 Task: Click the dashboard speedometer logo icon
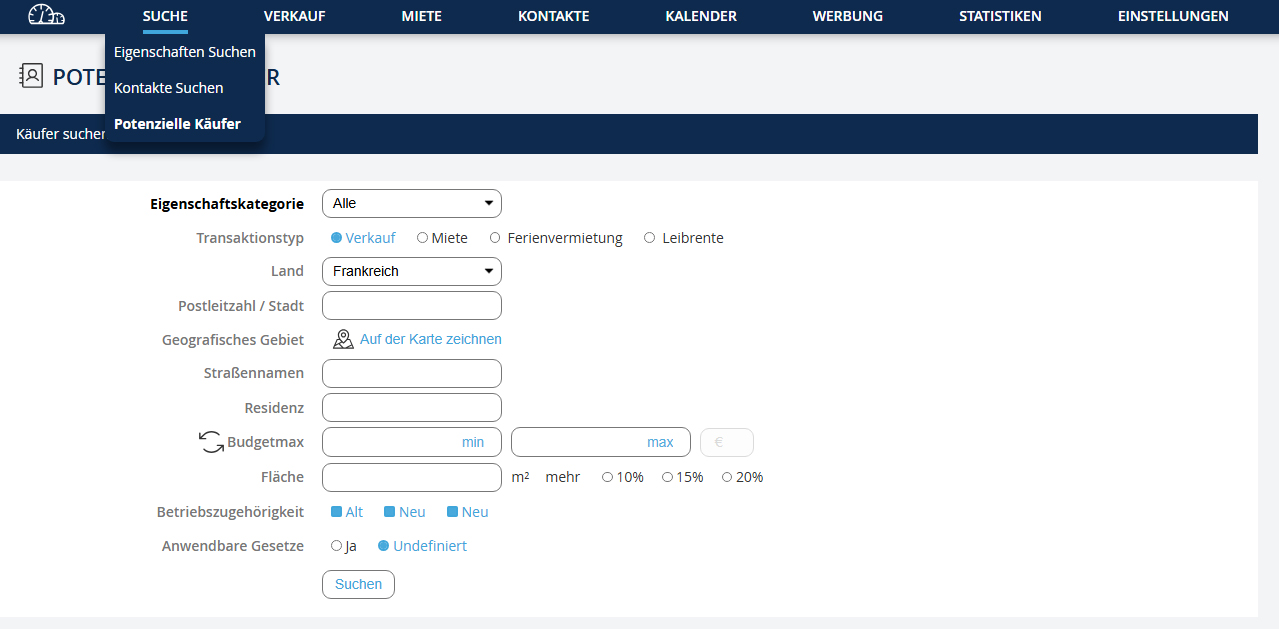(x=46, y=15)
